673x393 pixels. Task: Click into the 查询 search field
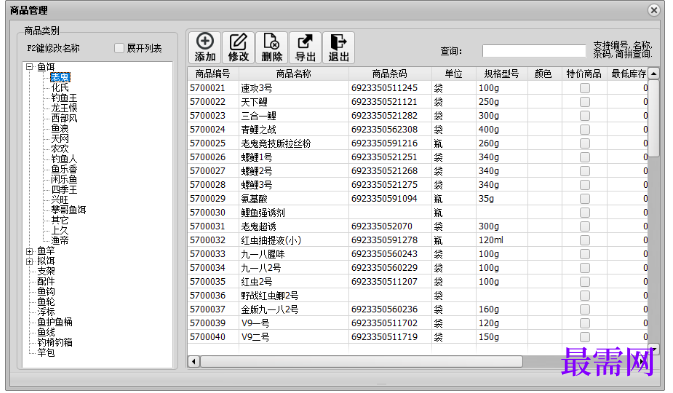pos(534,51)
